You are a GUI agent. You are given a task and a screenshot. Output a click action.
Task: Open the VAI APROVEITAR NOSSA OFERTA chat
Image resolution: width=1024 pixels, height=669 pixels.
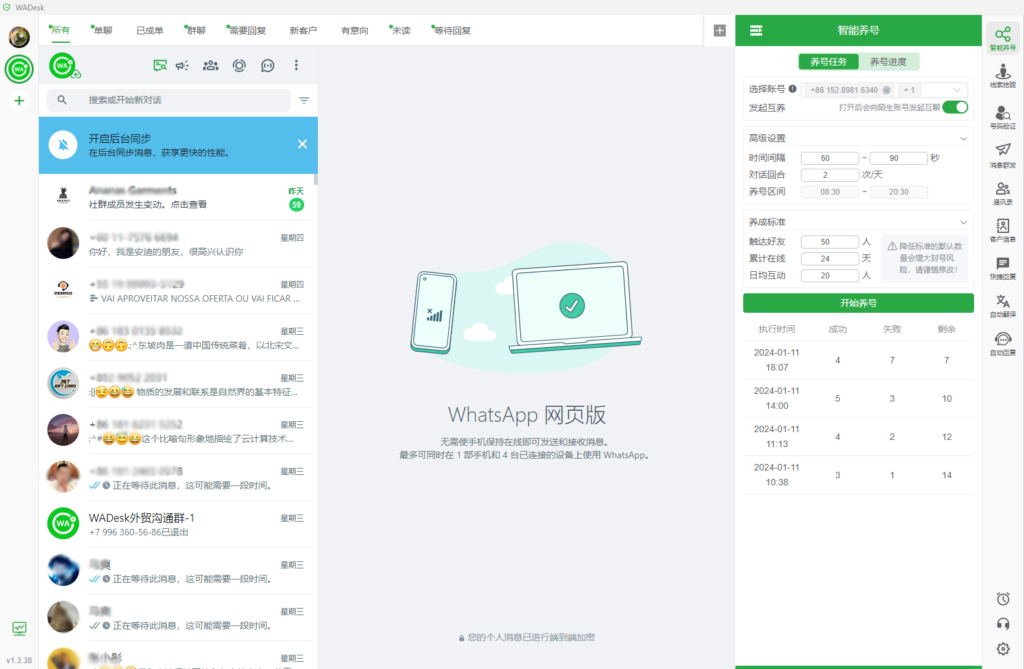pos(178,291)
